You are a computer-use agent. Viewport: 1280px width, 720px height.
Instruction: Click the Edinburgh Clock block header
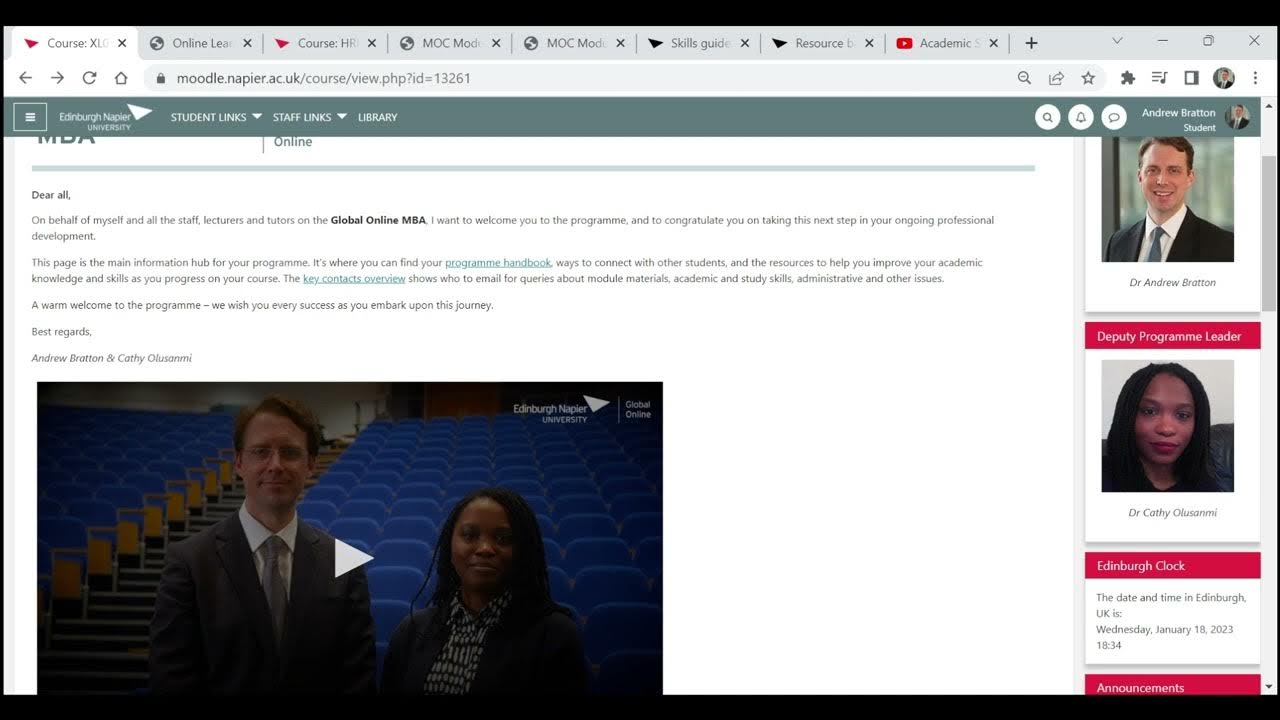pyautogui.click(x=1172, y=565)
